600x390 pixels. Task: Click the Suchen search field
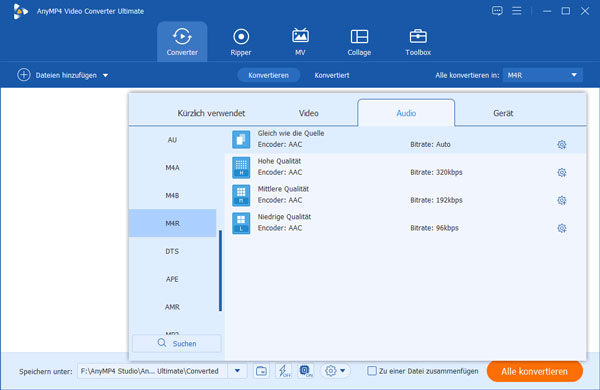tap(177, 343)
